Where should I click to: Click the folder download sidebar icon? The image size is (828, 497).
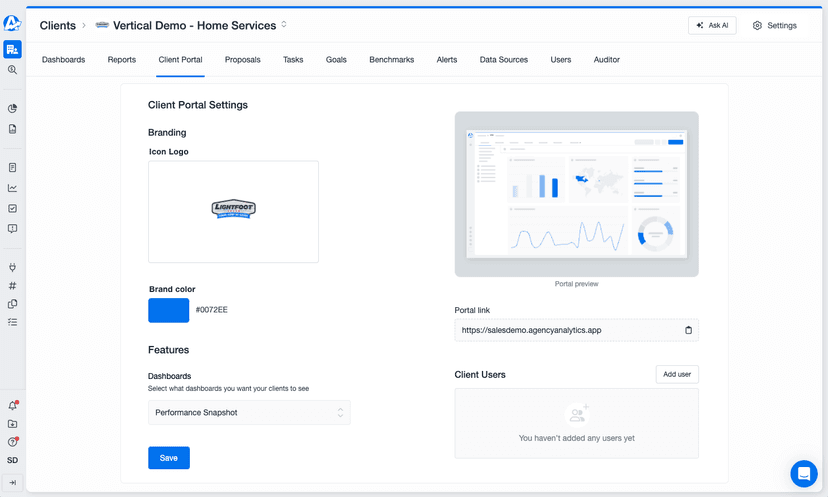point(12,424)
